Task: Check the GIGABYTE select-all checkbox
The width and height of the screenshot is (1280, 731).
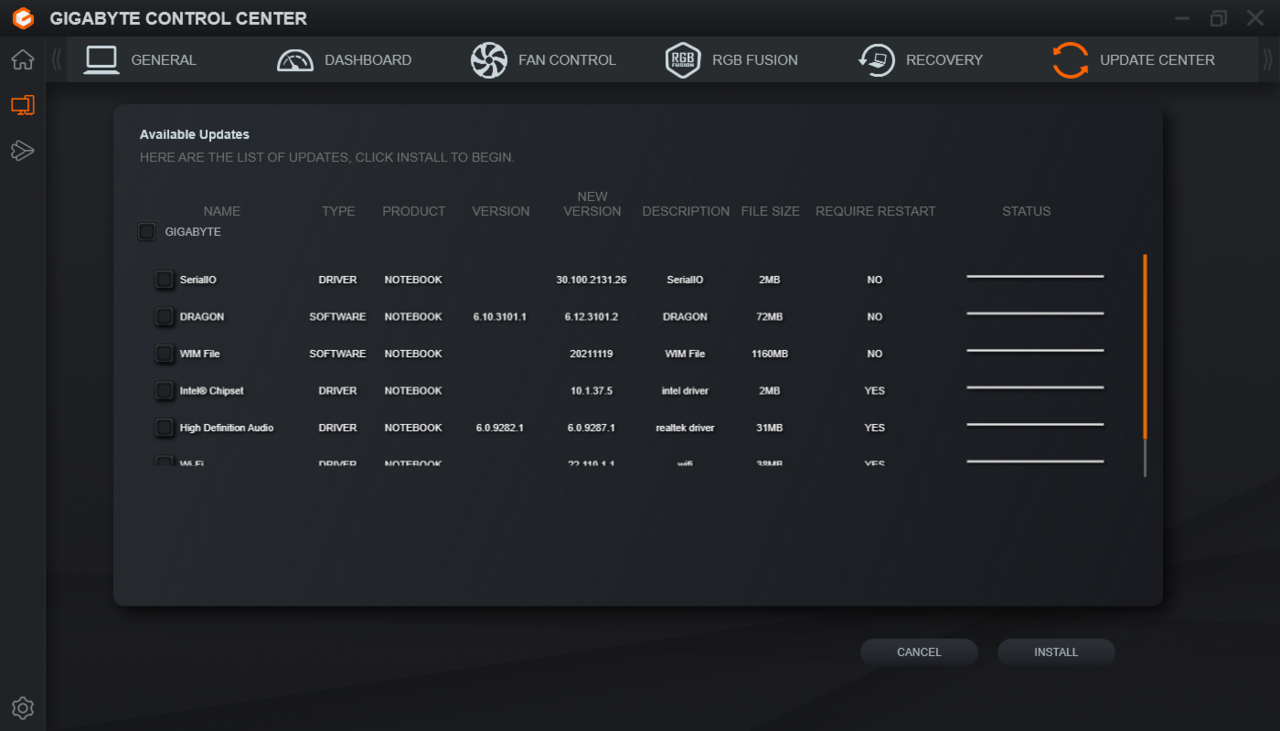Action: coord(147,232)
